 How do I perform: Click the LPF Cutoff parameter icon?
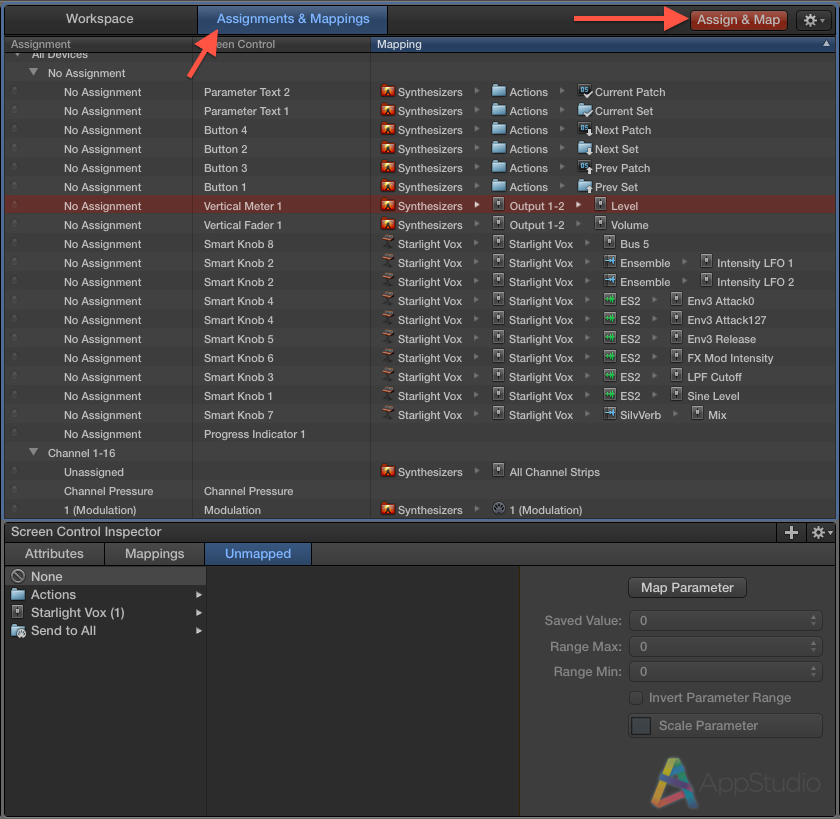click(677, 376)
